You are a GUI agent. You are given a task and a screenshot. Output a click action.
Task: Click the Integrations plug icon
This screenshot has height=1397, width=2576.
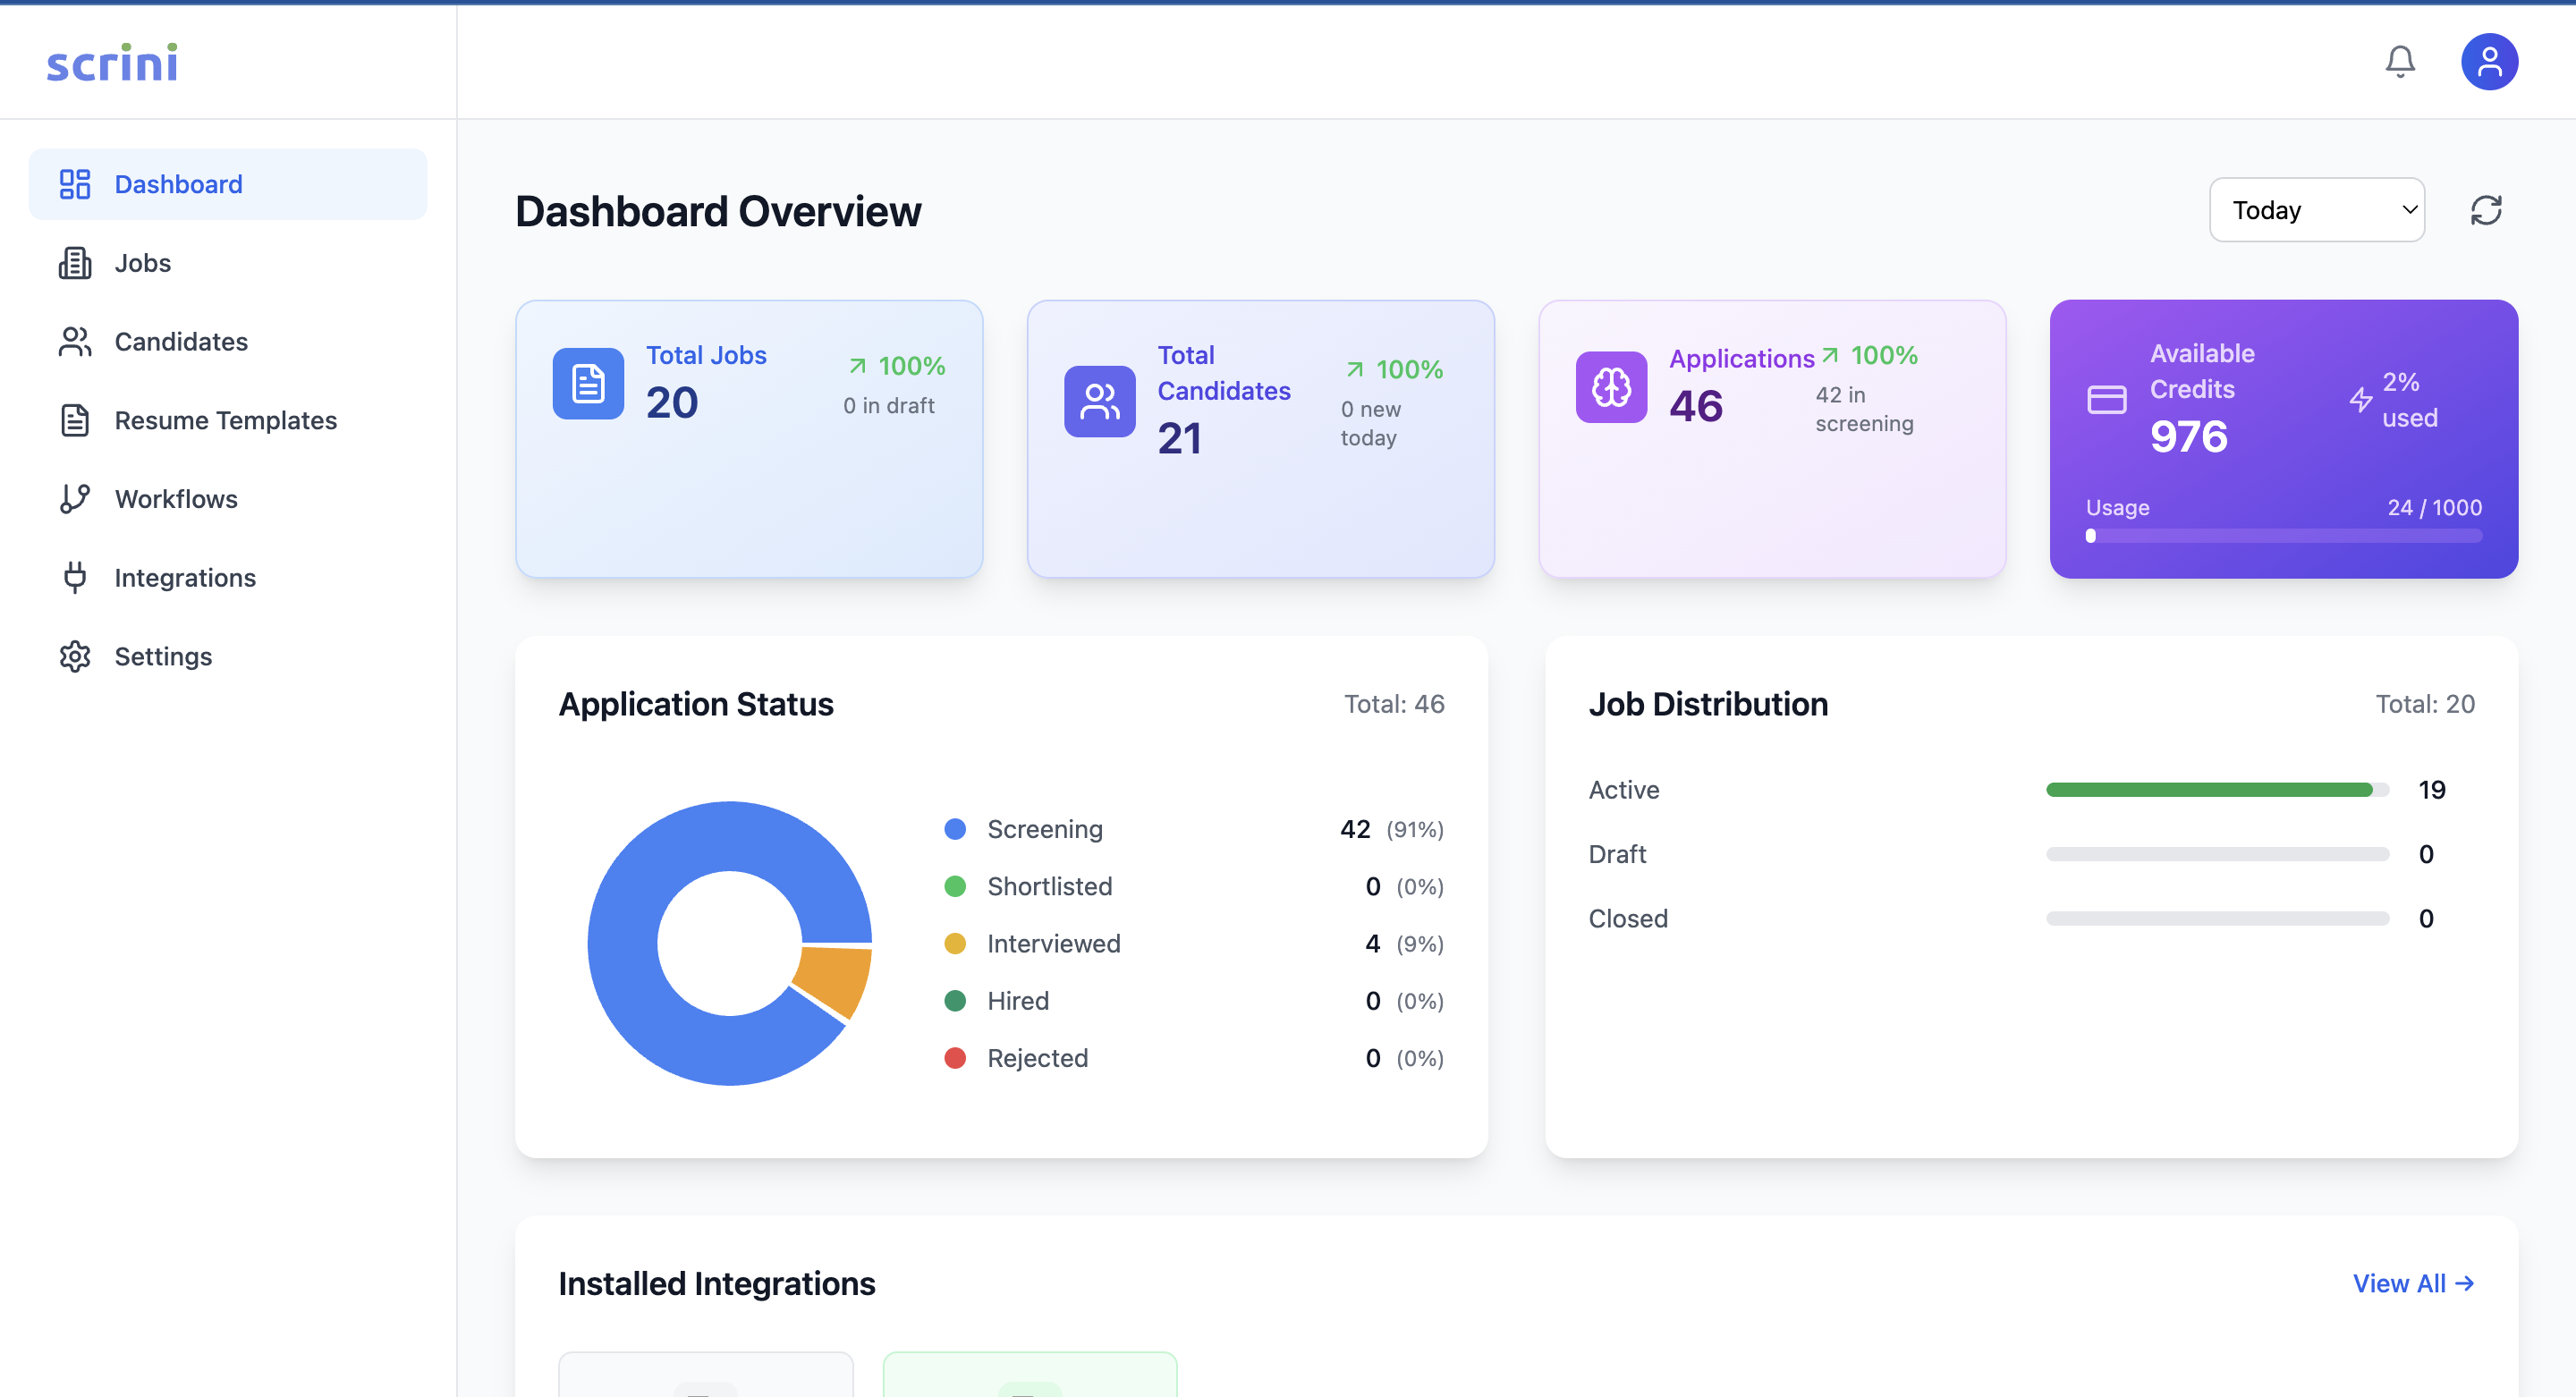(x=75, y=578)
